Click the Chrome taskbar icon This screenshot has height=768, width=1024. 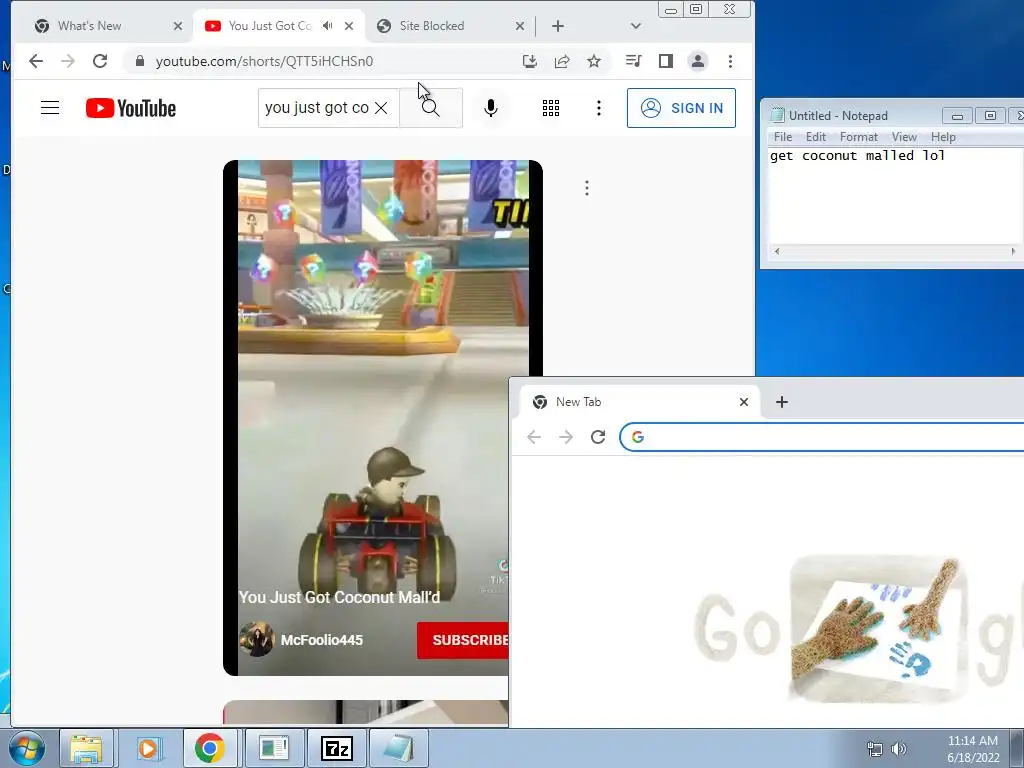(210, 748)
